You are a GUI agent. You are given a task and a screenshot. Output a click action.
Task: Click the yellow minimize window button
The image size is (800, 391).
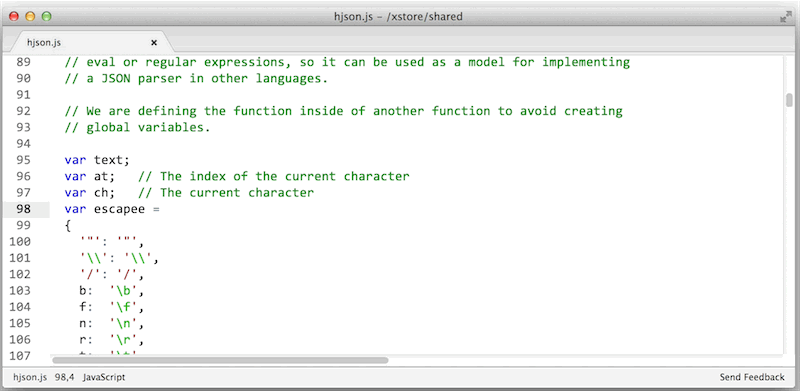30,16
